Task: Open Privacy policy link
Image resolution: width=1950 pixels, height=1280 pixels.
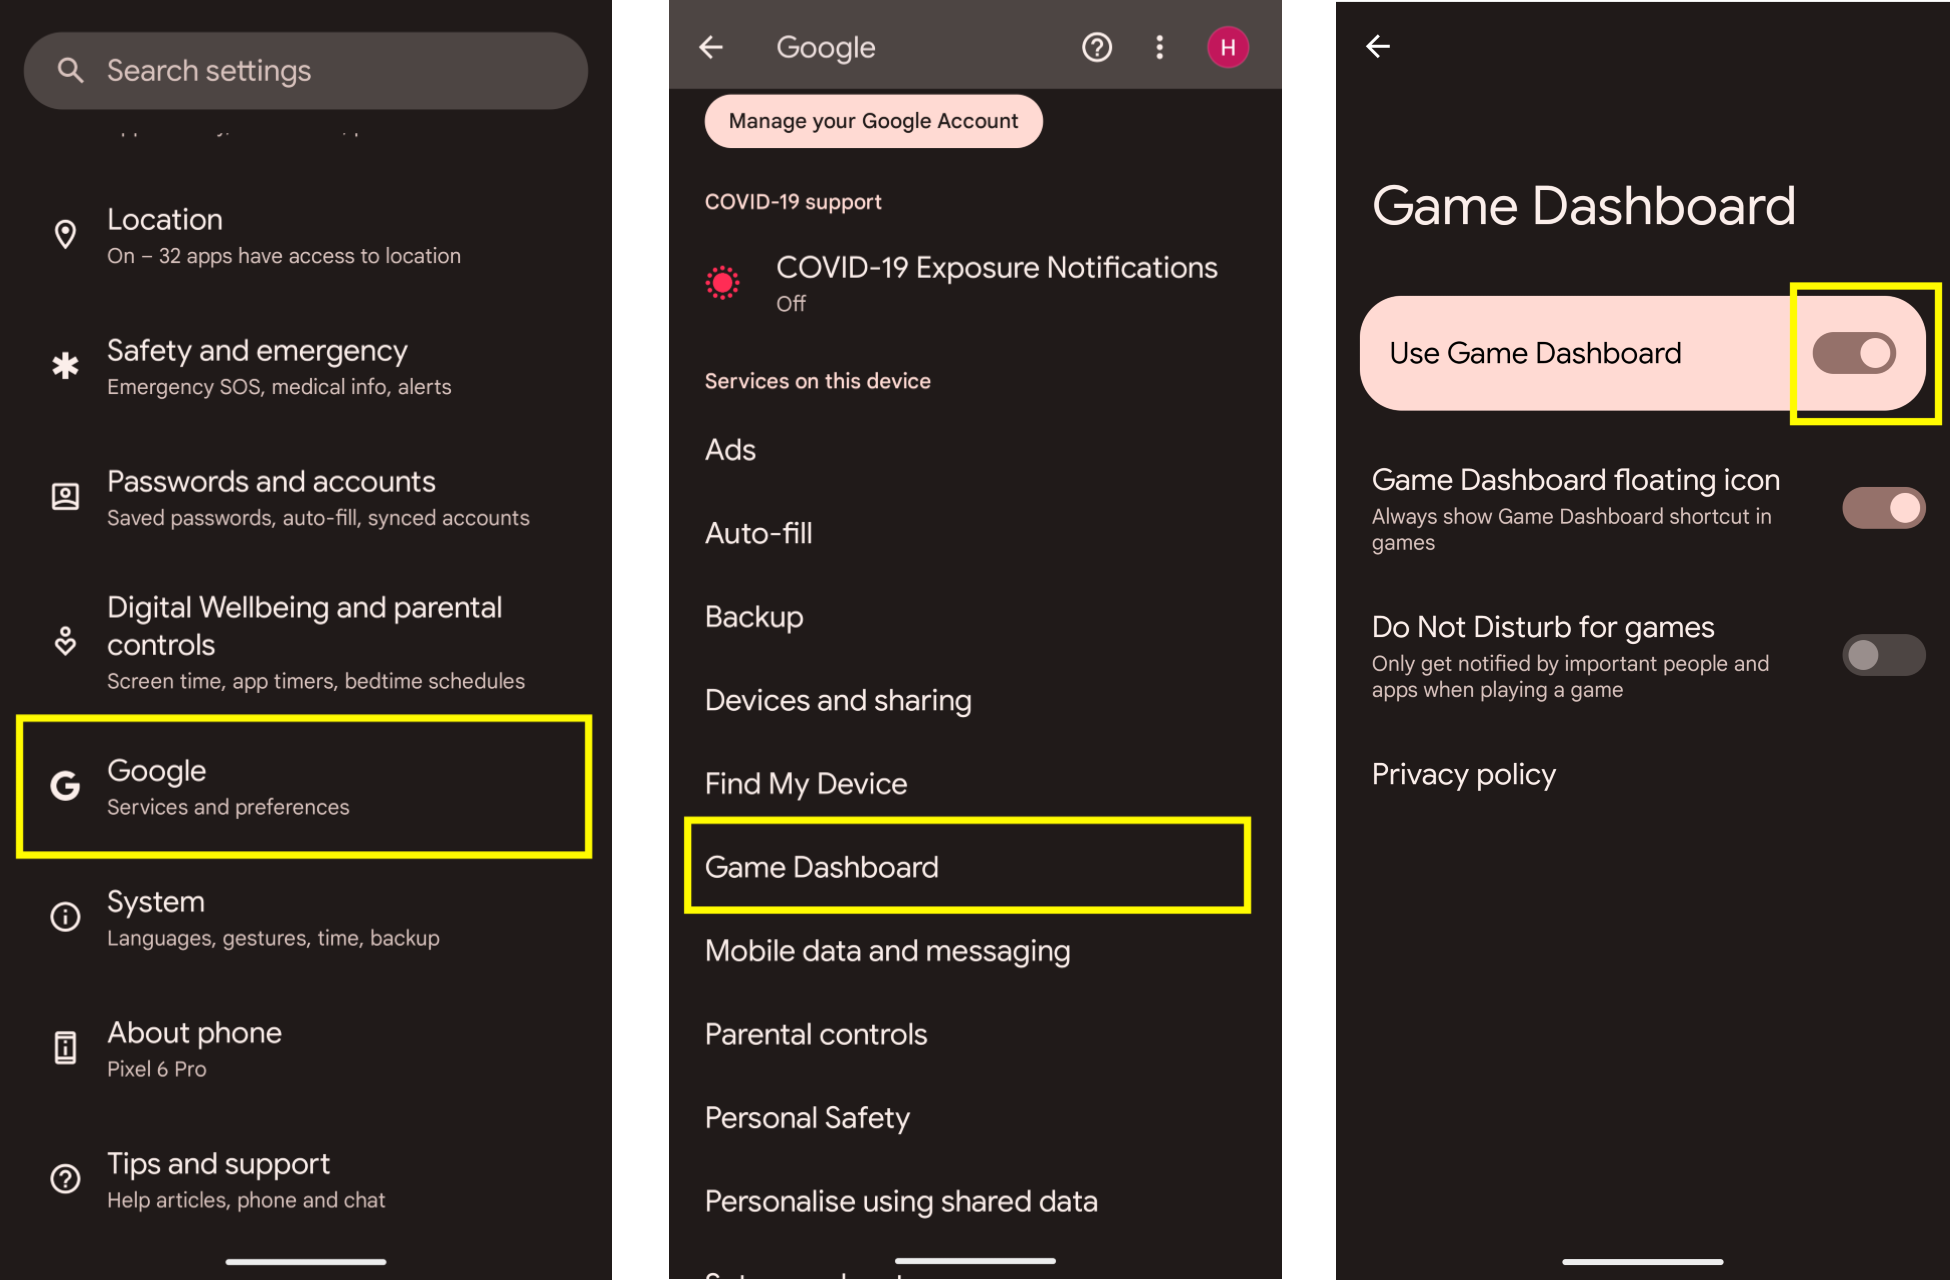Action: pyautogui.click(x=1464, y=773)
